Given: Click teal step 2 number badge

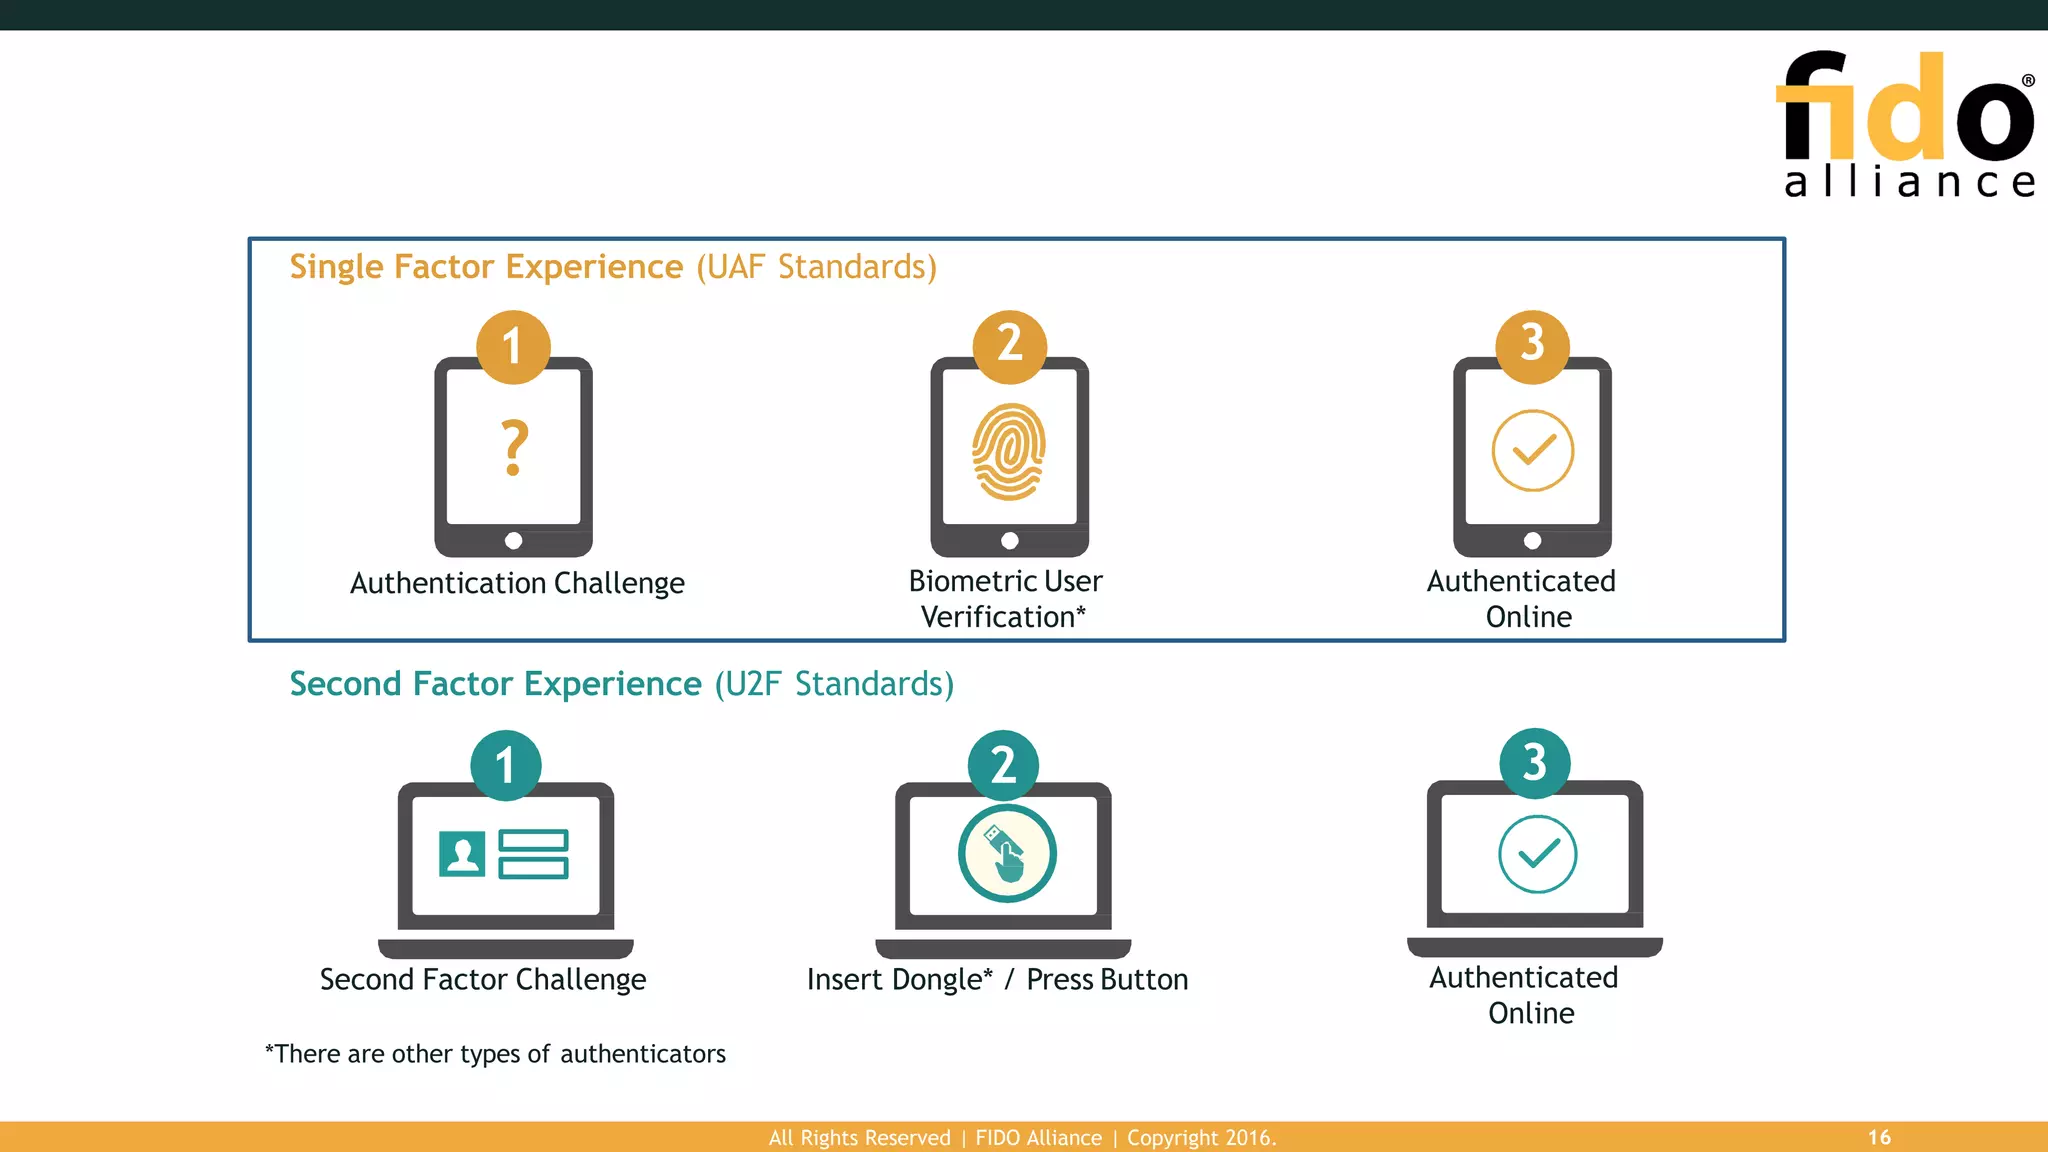Looking at the screenshot, I should pyautogui.click(x=1003, y=766).
